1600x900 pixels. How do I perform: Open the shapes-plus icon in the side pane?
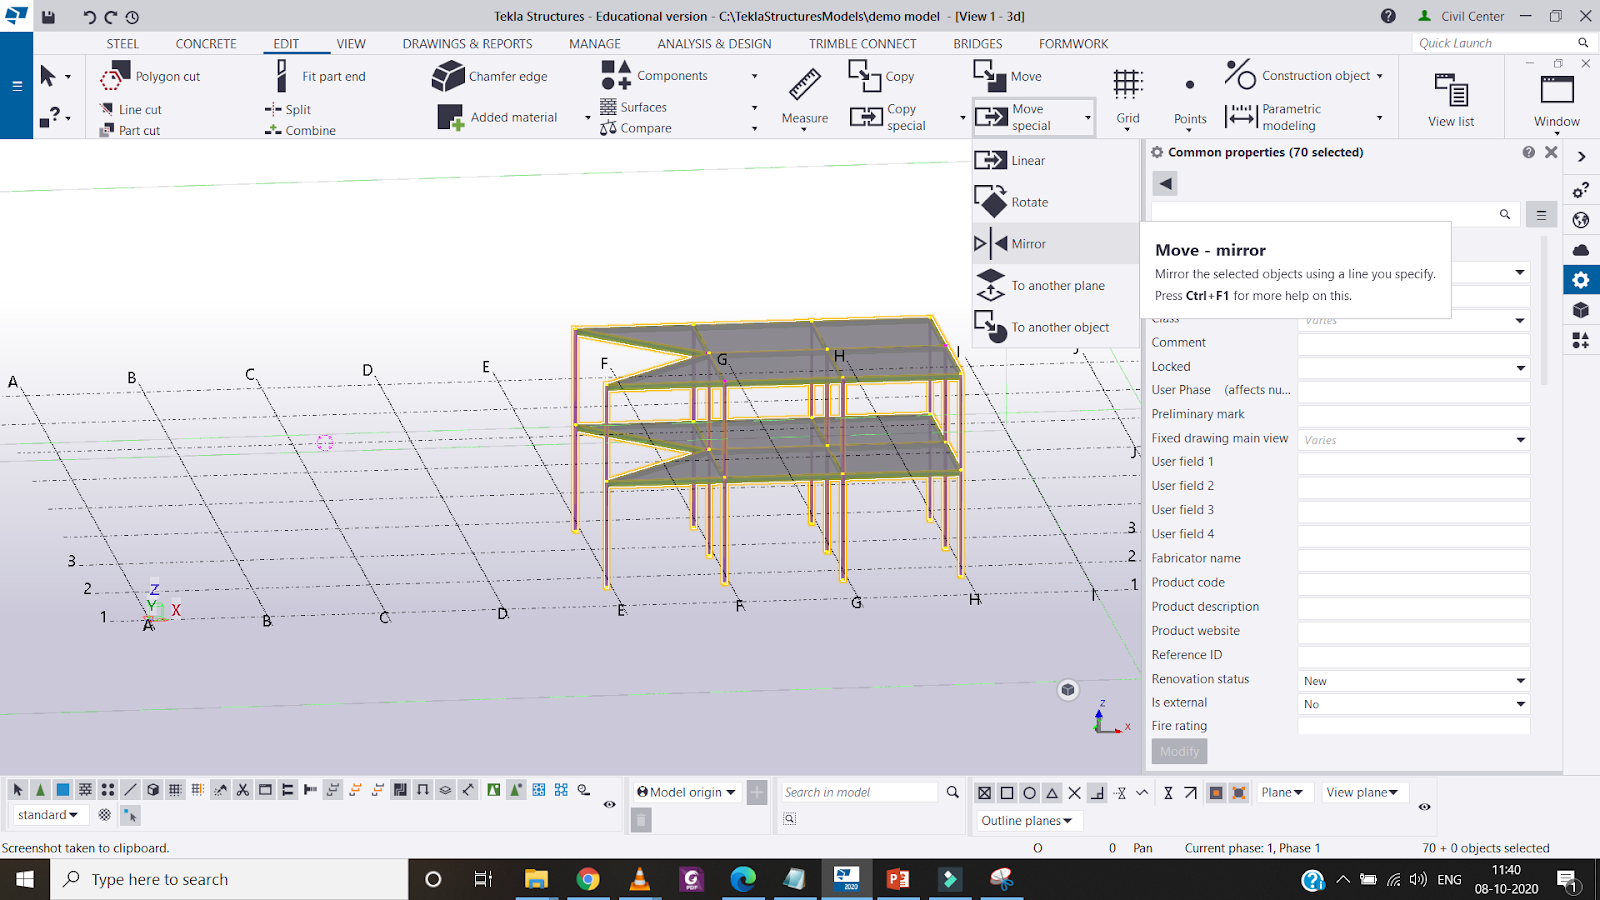point(1581,341)
